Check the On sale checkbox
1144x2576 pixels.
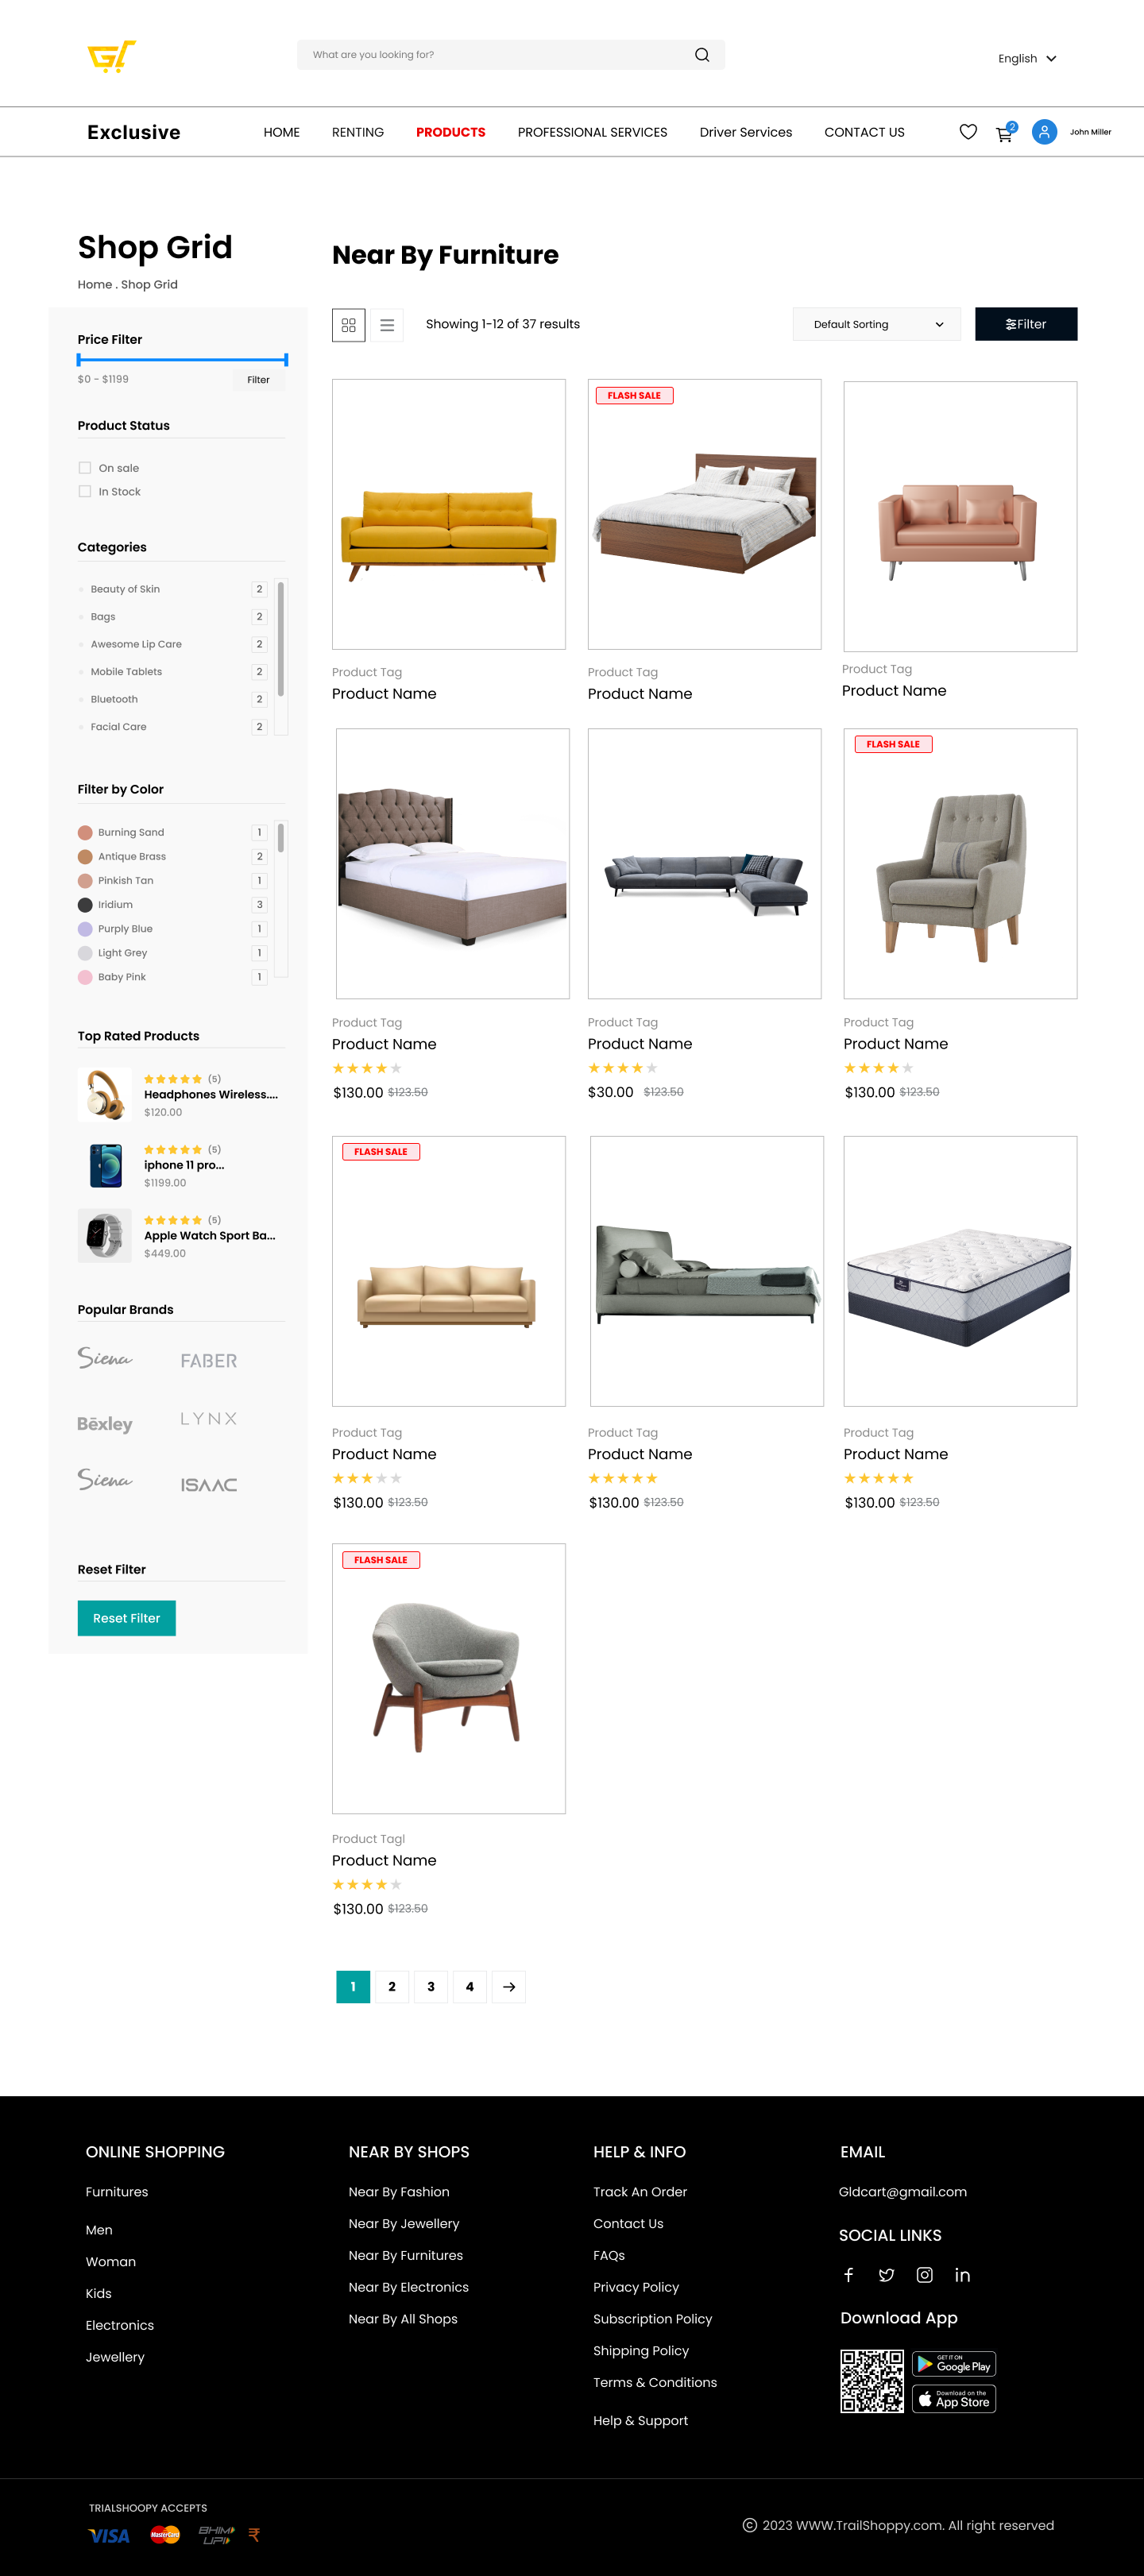point(85,468)
